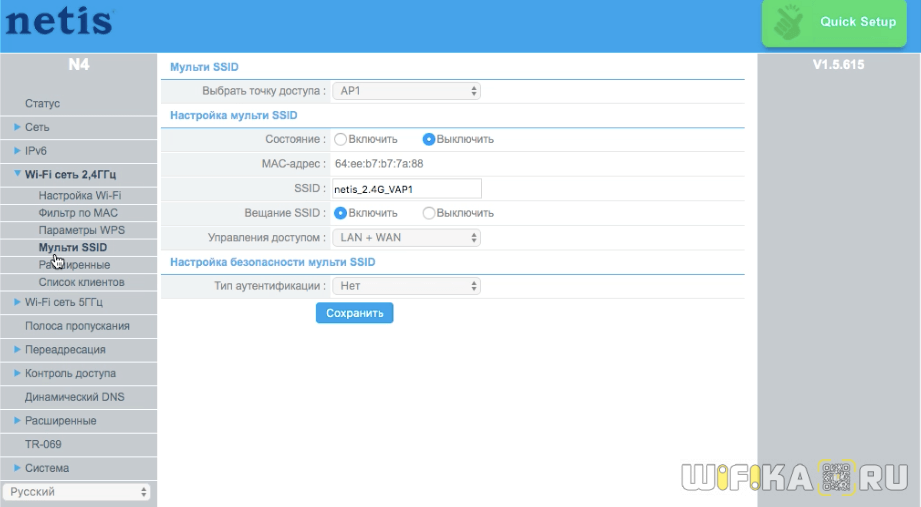921x507 pixels.
Task: Enable the multi SSID state
Action: (x=341, y=139)
